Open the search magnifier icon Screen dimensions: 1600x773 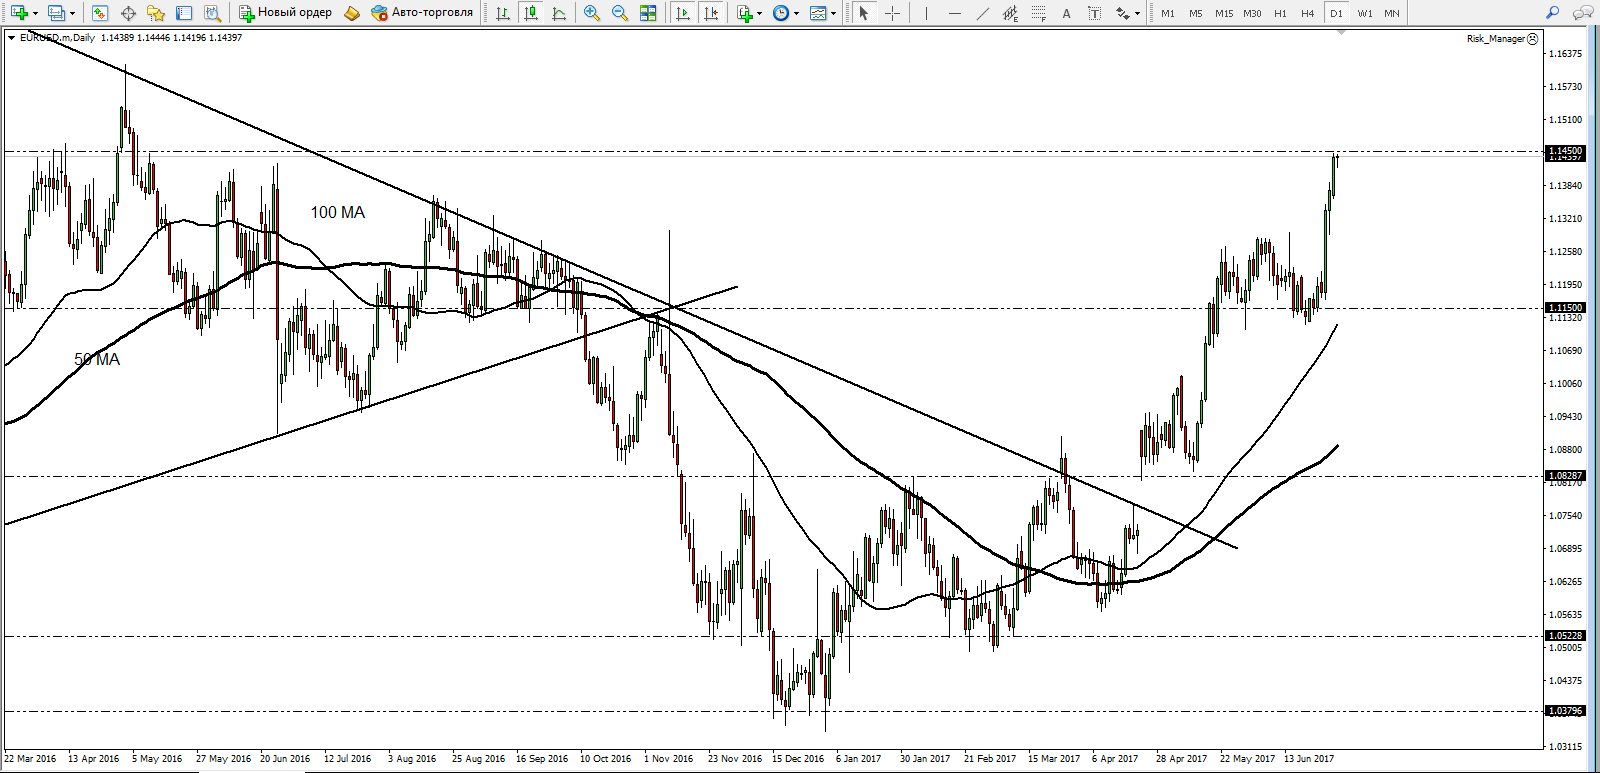pyautogui.click(x=1552, y=13)
